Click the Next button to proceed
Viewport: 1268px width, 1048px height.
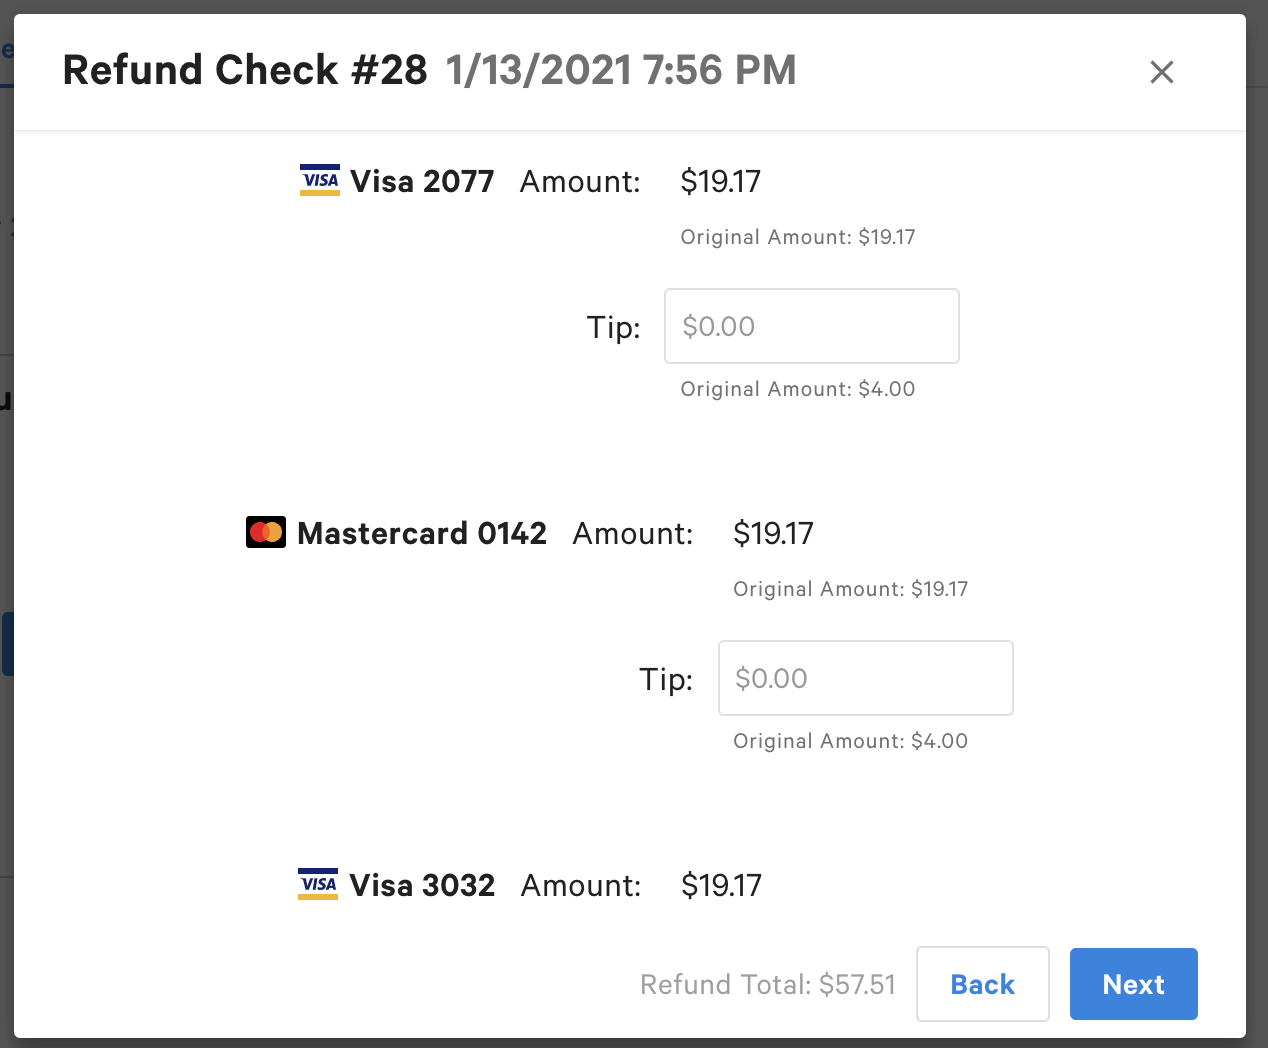pos(1133,984)
